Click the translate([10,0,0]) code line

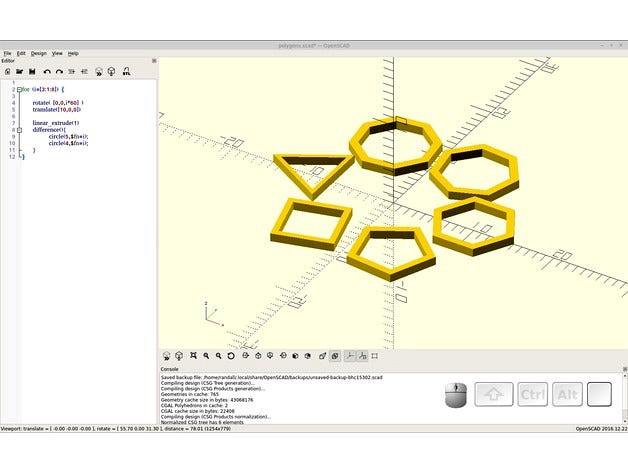57,109
